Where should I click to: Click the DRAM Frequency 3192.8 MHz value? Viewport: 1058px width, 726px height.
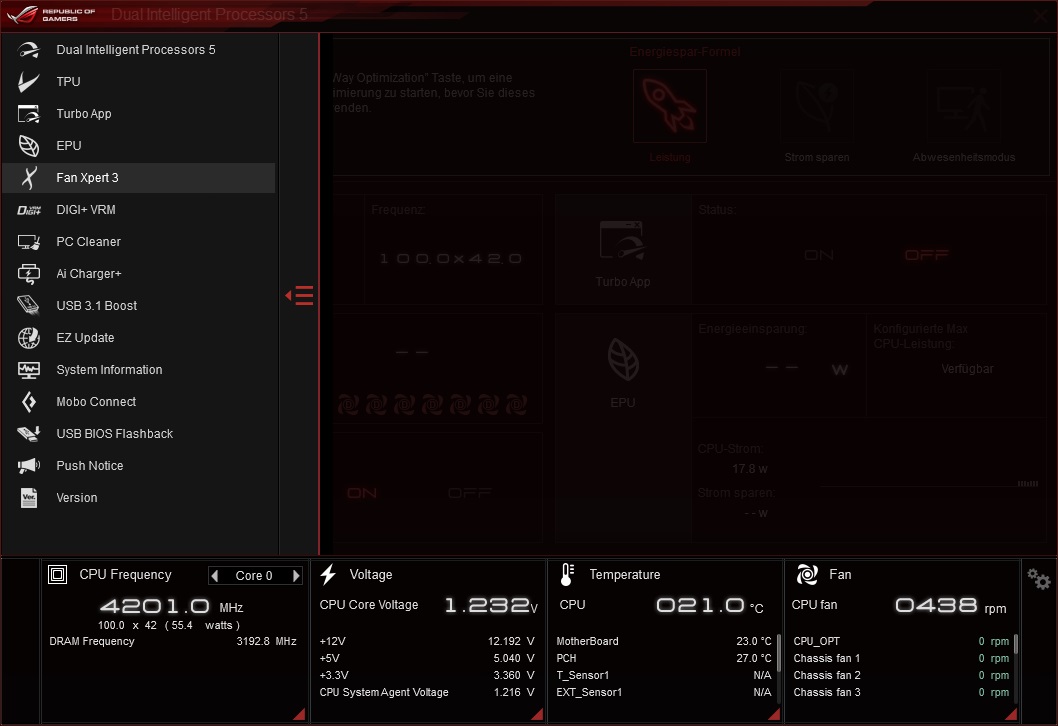267,642
